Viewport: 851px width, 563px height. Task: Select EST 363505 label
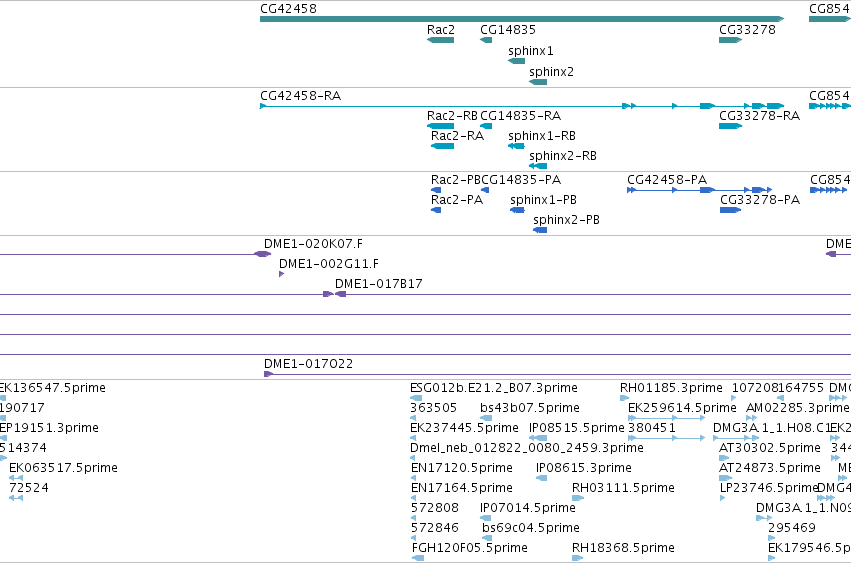point(433,408)
